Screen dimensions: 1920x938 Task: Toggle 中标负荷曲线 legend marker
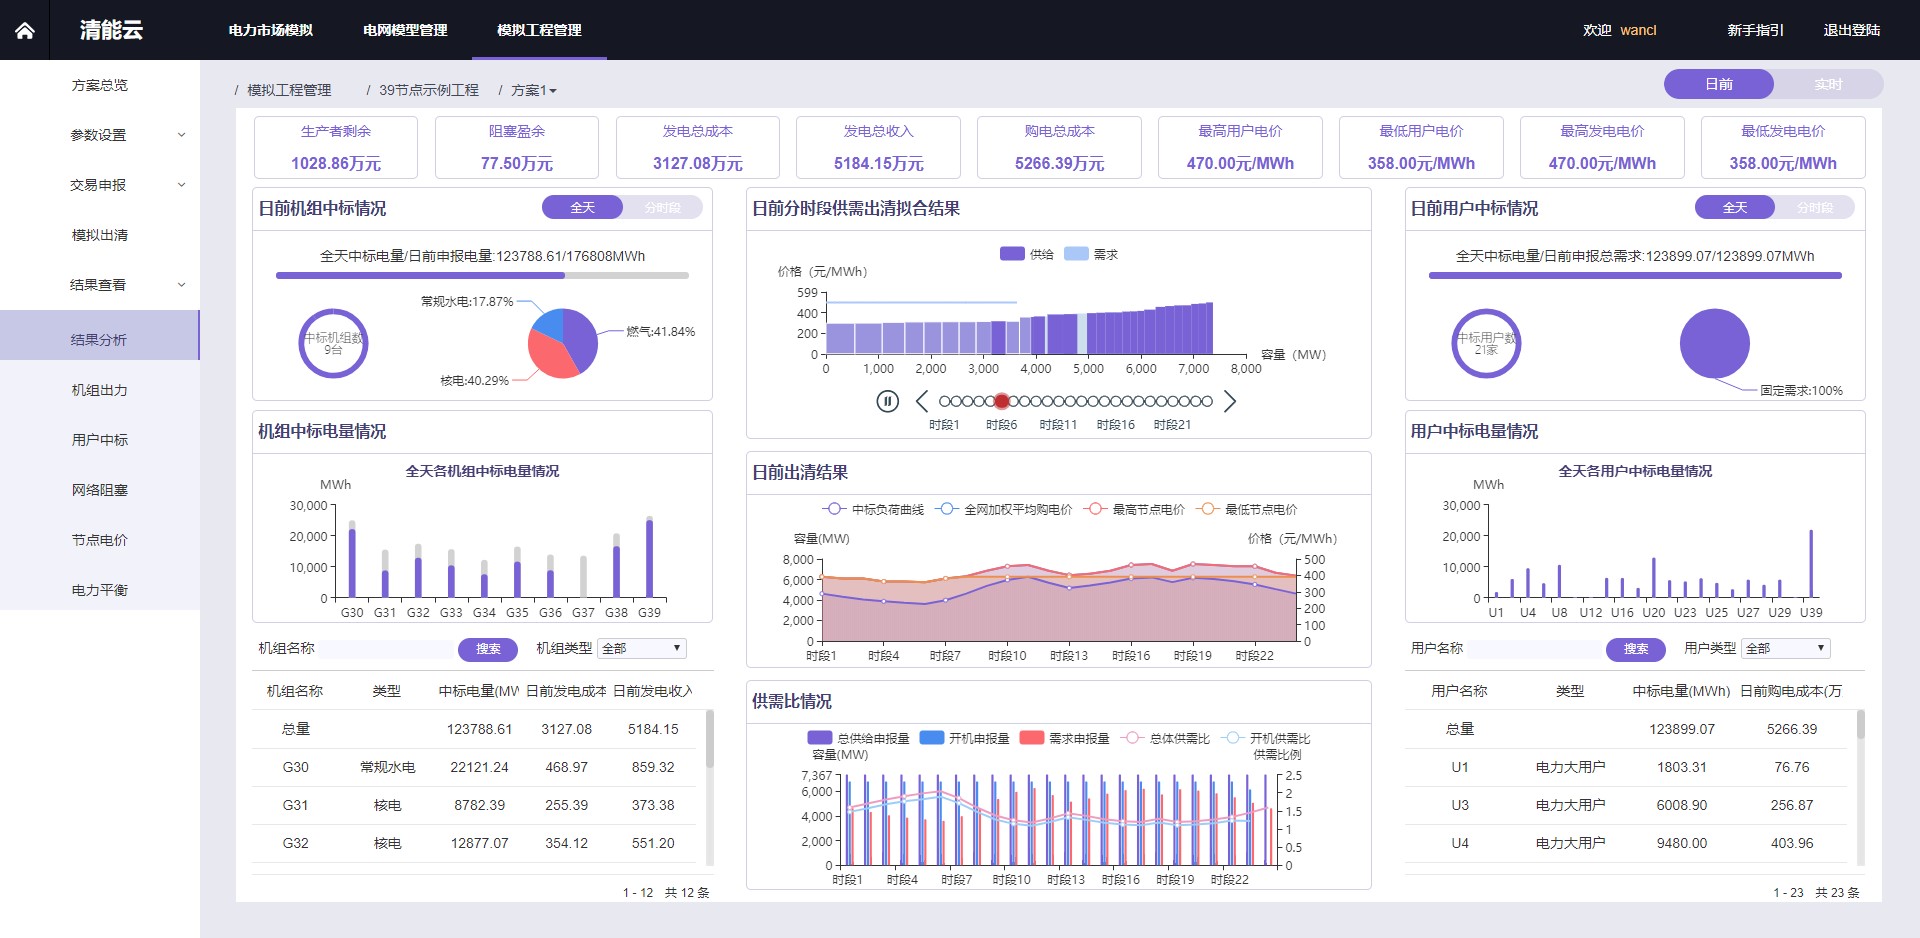coord(834,509)
